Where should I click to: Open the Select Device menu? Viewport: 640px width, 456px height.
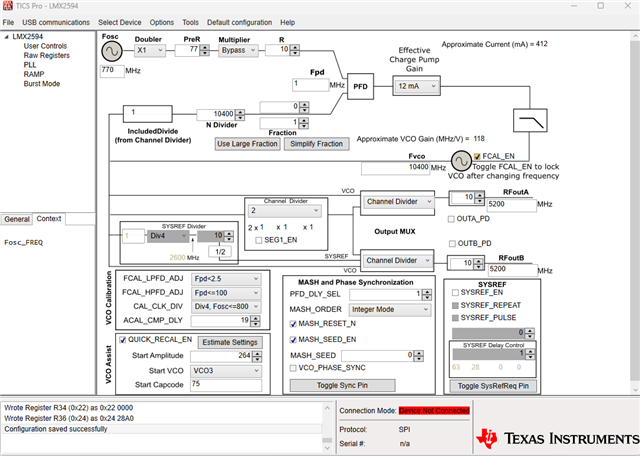[120, 22]
